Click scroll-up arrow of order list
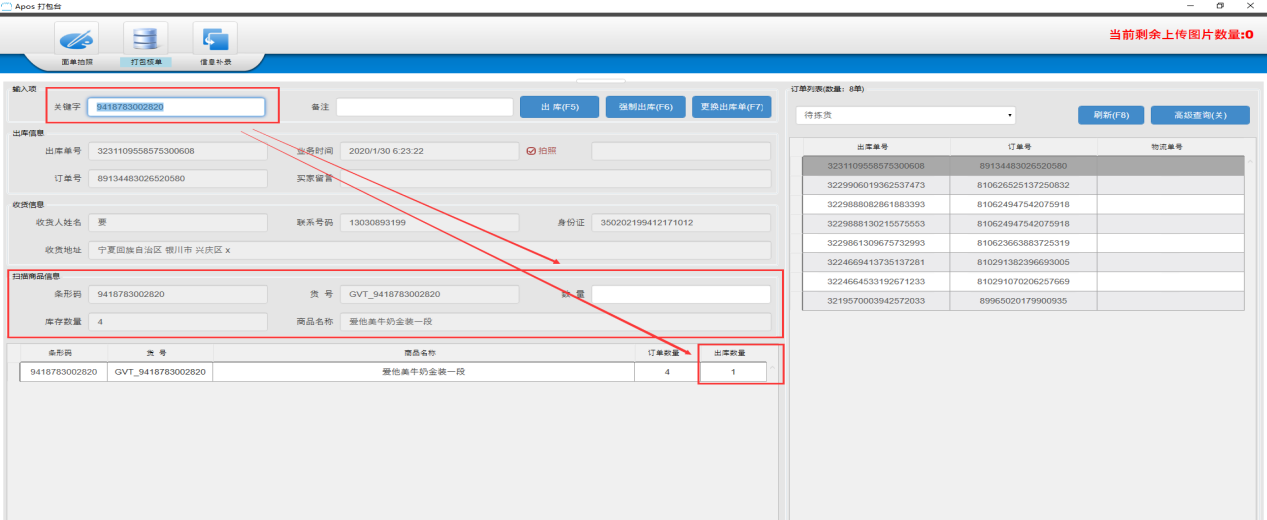The height and width of the screenshot is (520, 1267). tap(1249, 162)
